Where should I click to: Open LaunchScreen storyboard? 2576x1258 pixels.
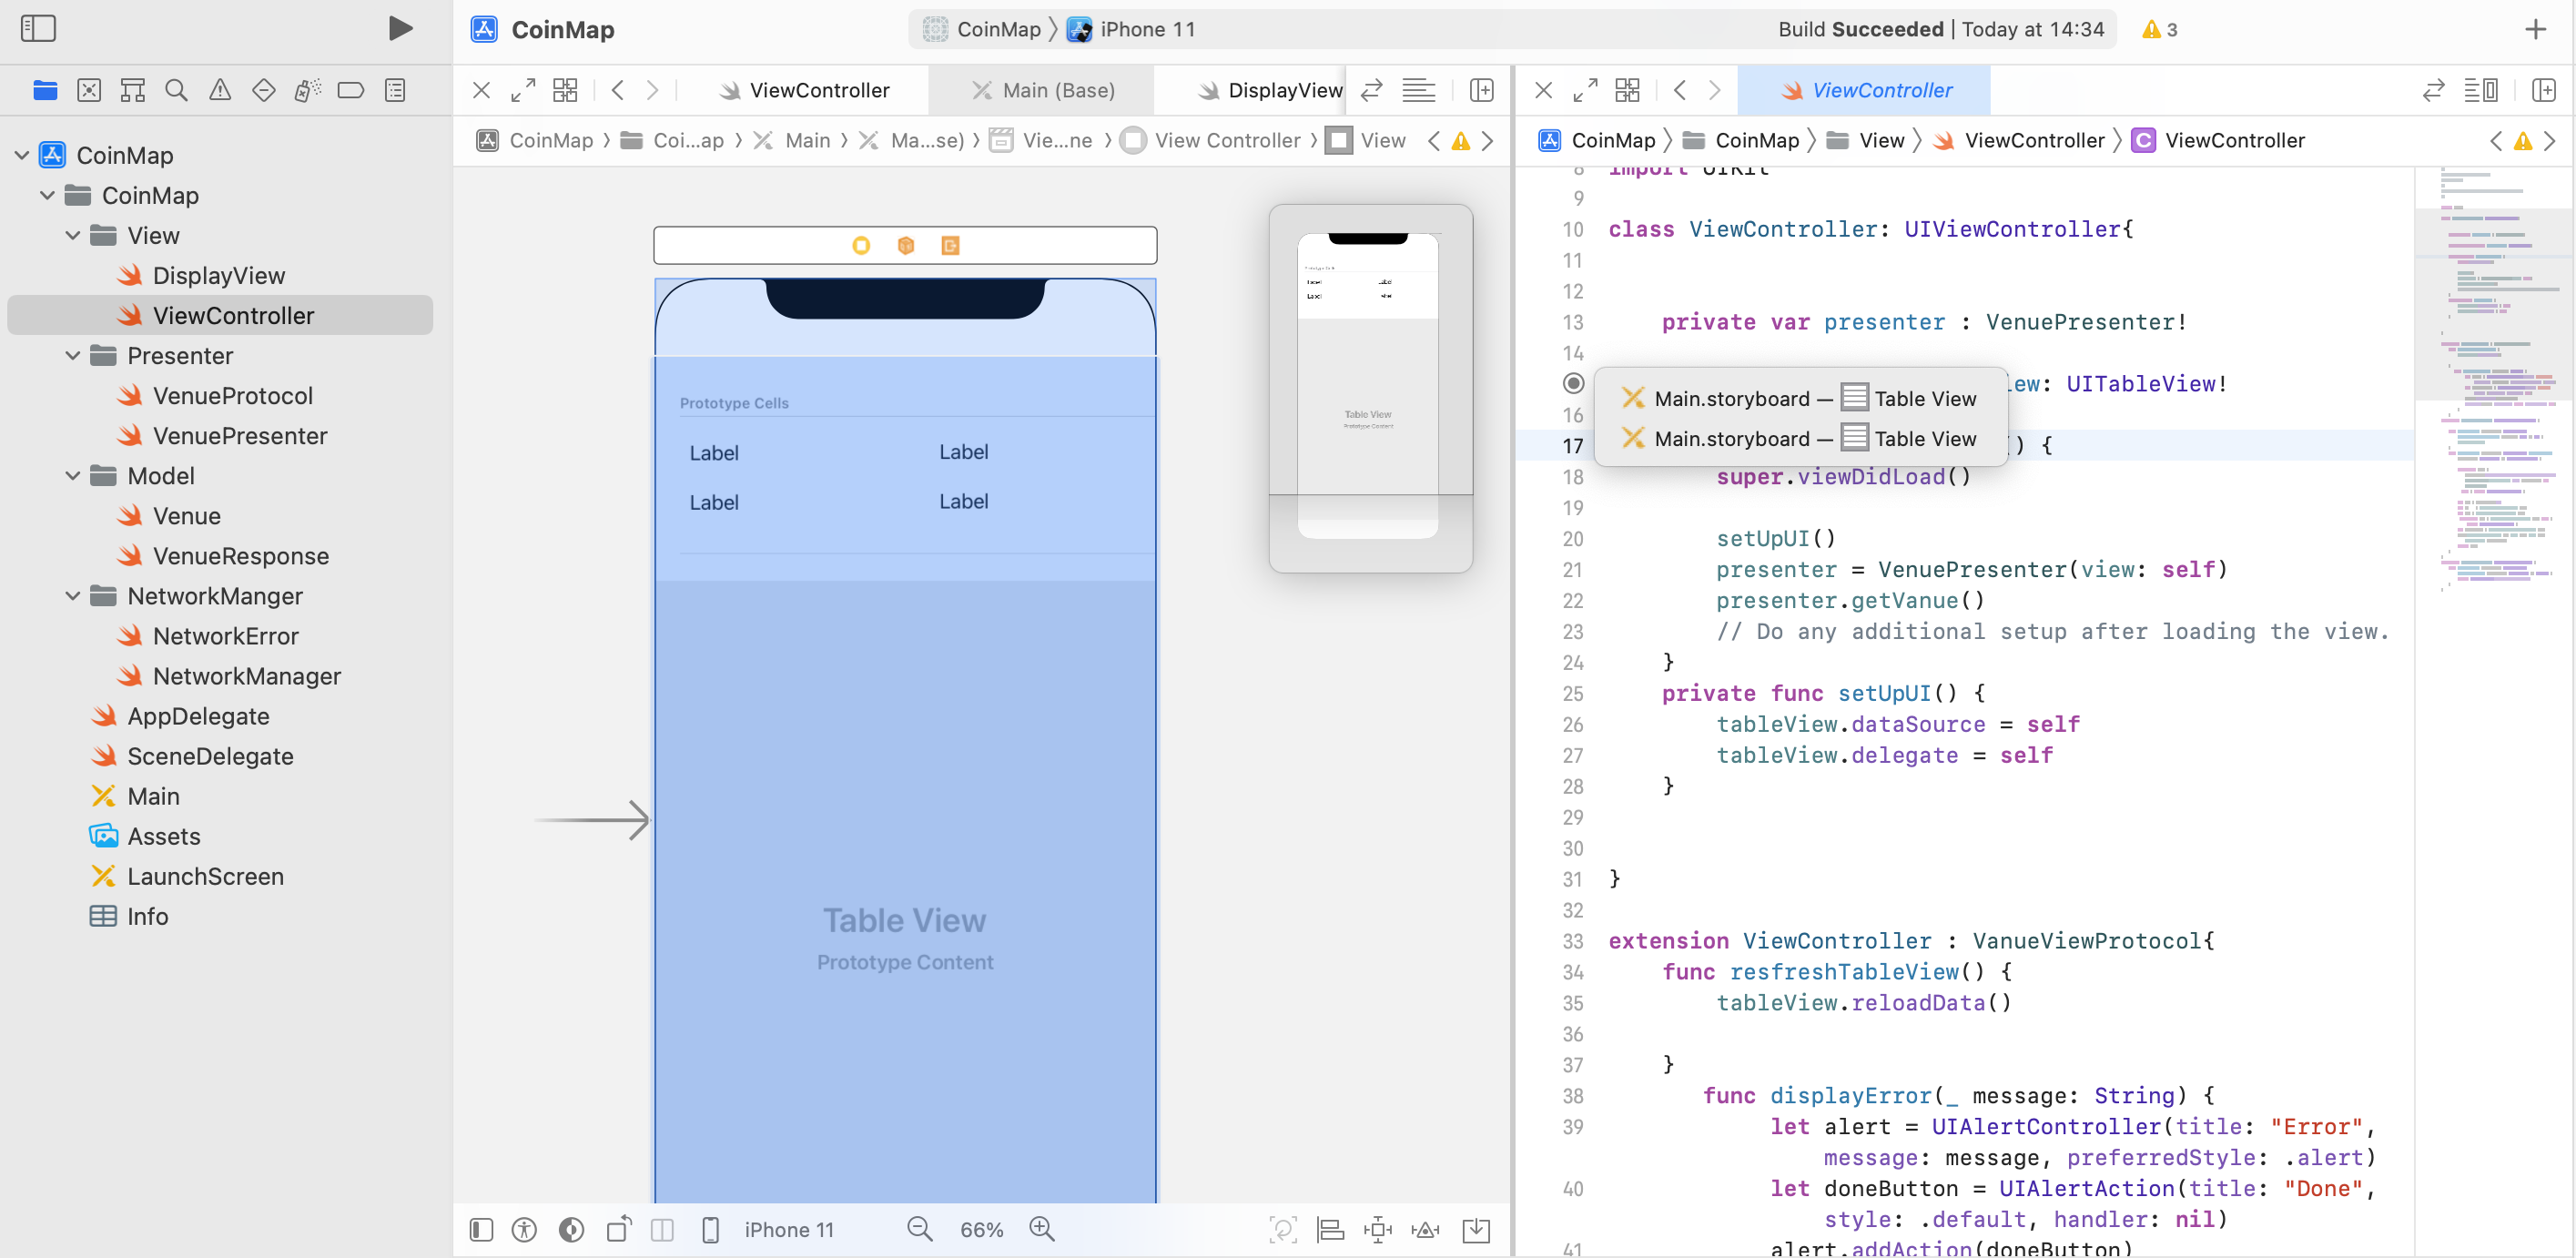point(205,875)
